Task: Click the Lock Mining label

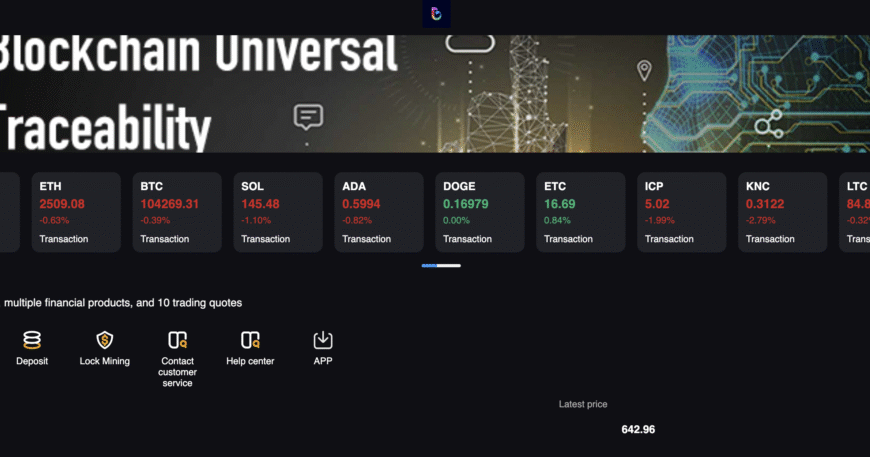Action: 104,361
